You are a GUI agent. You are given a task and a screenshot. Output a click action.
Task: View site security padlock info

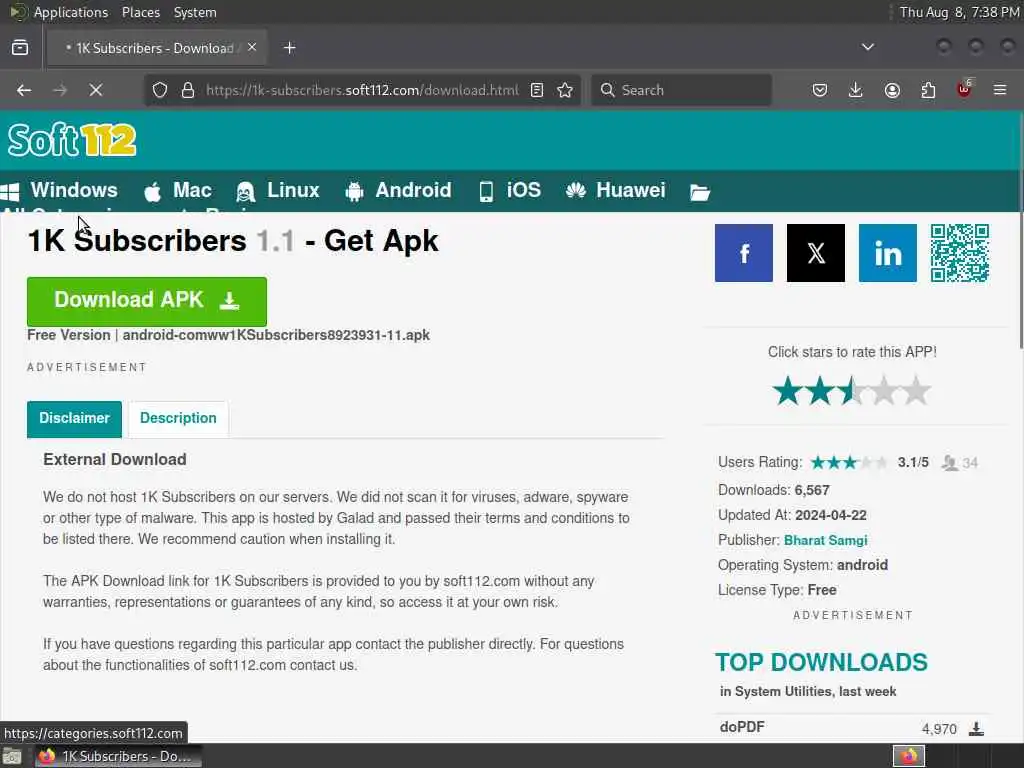[x=188, y=90]
